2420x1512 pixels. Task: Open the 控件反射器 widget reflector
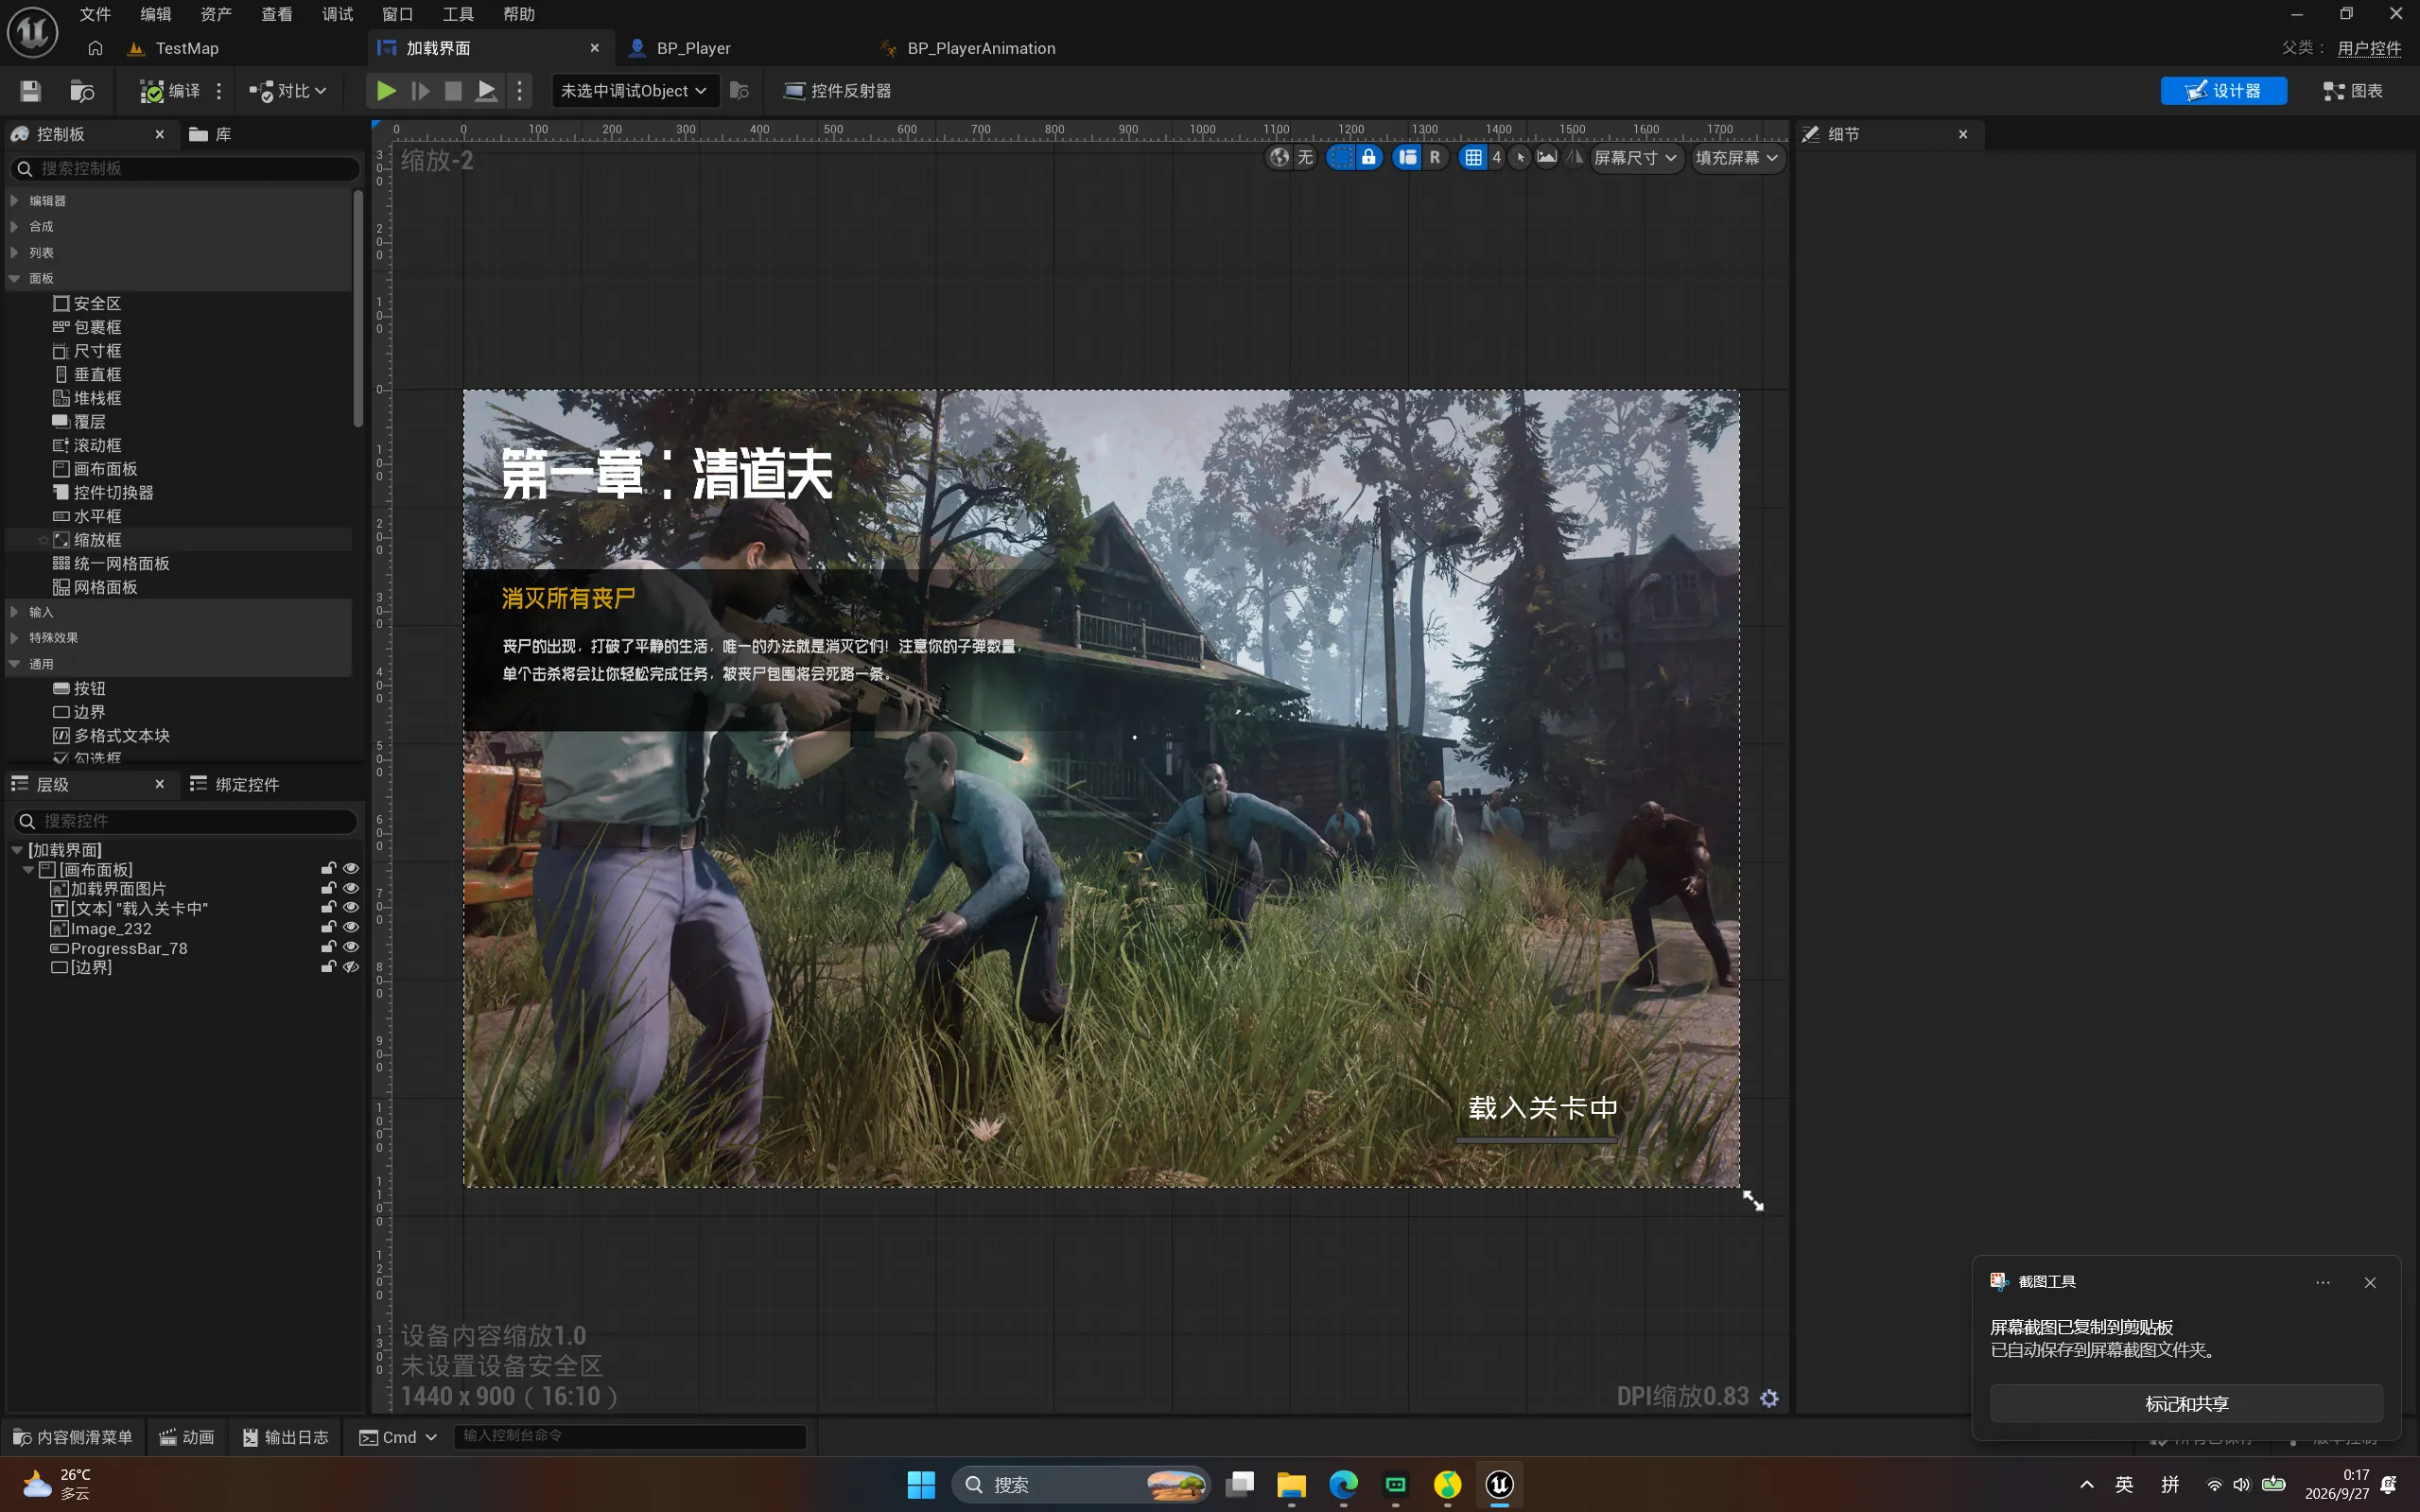pyautogui.click(x=837, y=91)
